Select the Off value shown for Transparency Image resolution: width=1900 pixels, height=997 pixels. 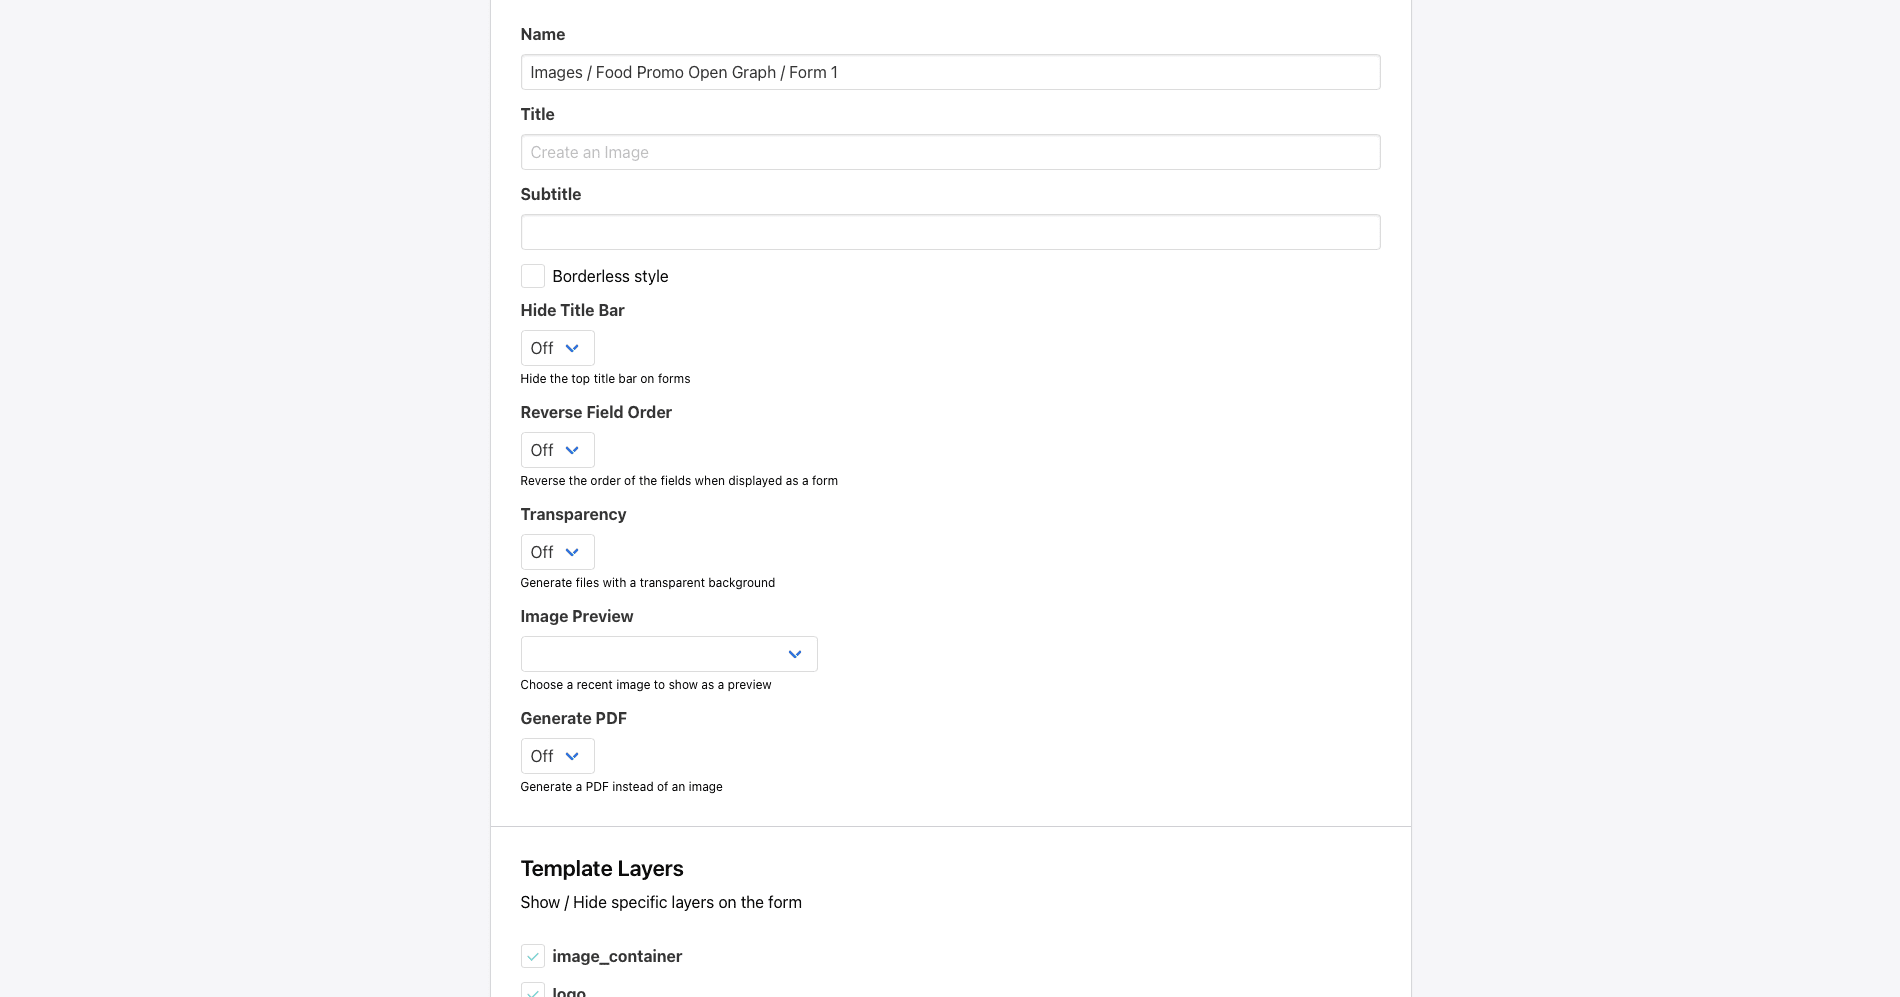click(540, 552)
